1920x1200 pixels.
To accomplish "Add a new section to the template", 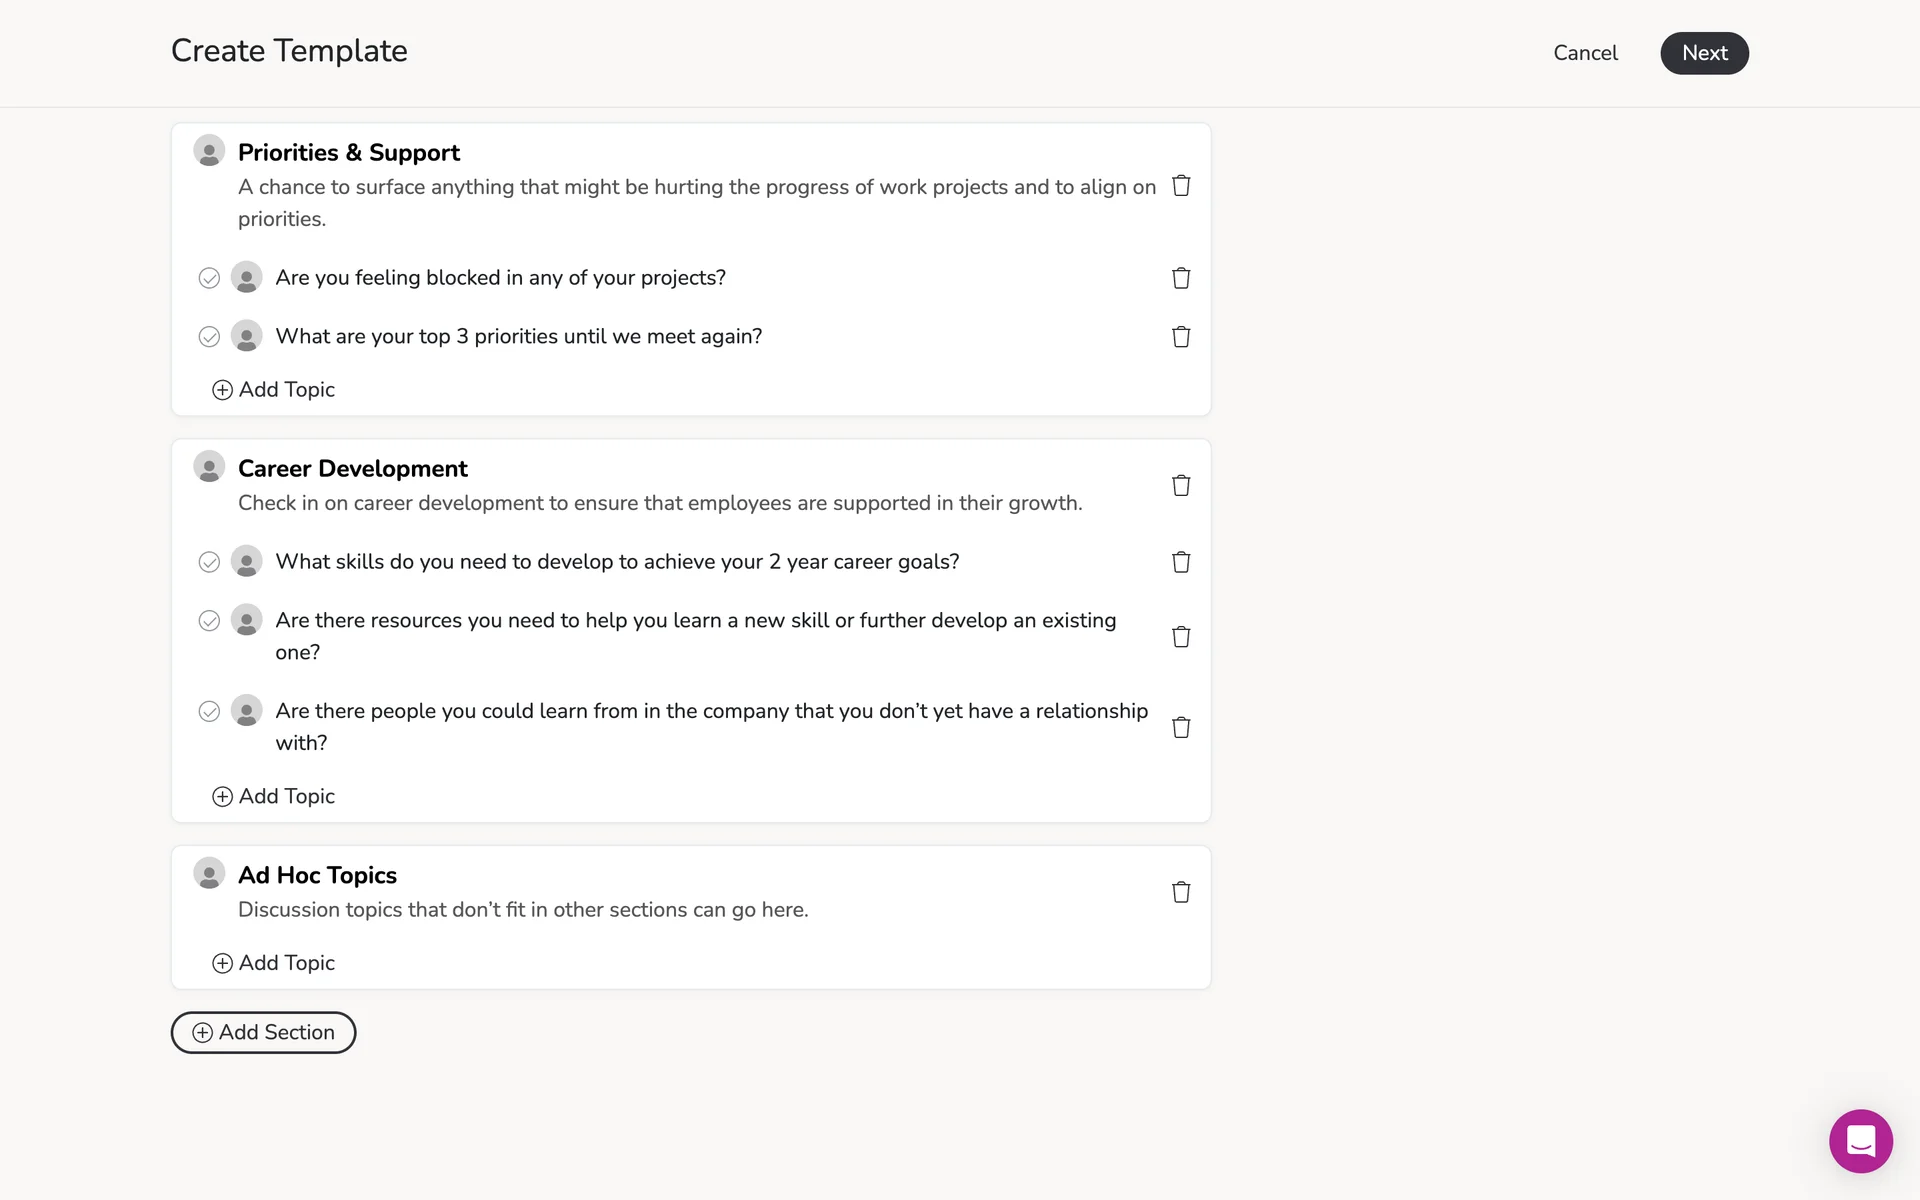I will point(264,1032).
